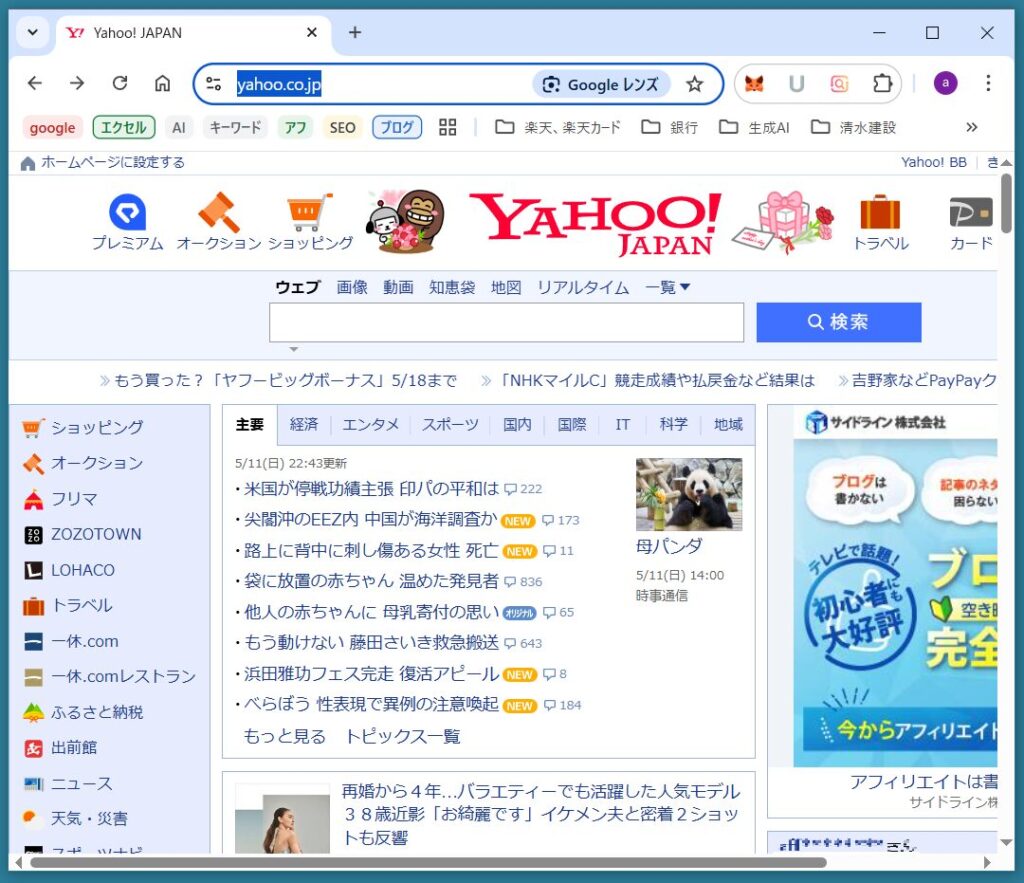Open the browser home page icon
The height and width of the screenshot is (883, 1024).
tap(162, 83)
